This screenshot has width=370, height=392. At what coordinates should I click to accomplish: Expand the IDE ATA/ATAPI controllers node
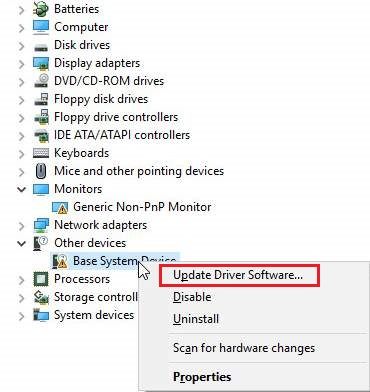pyautogui.click(x=21, y=135)
